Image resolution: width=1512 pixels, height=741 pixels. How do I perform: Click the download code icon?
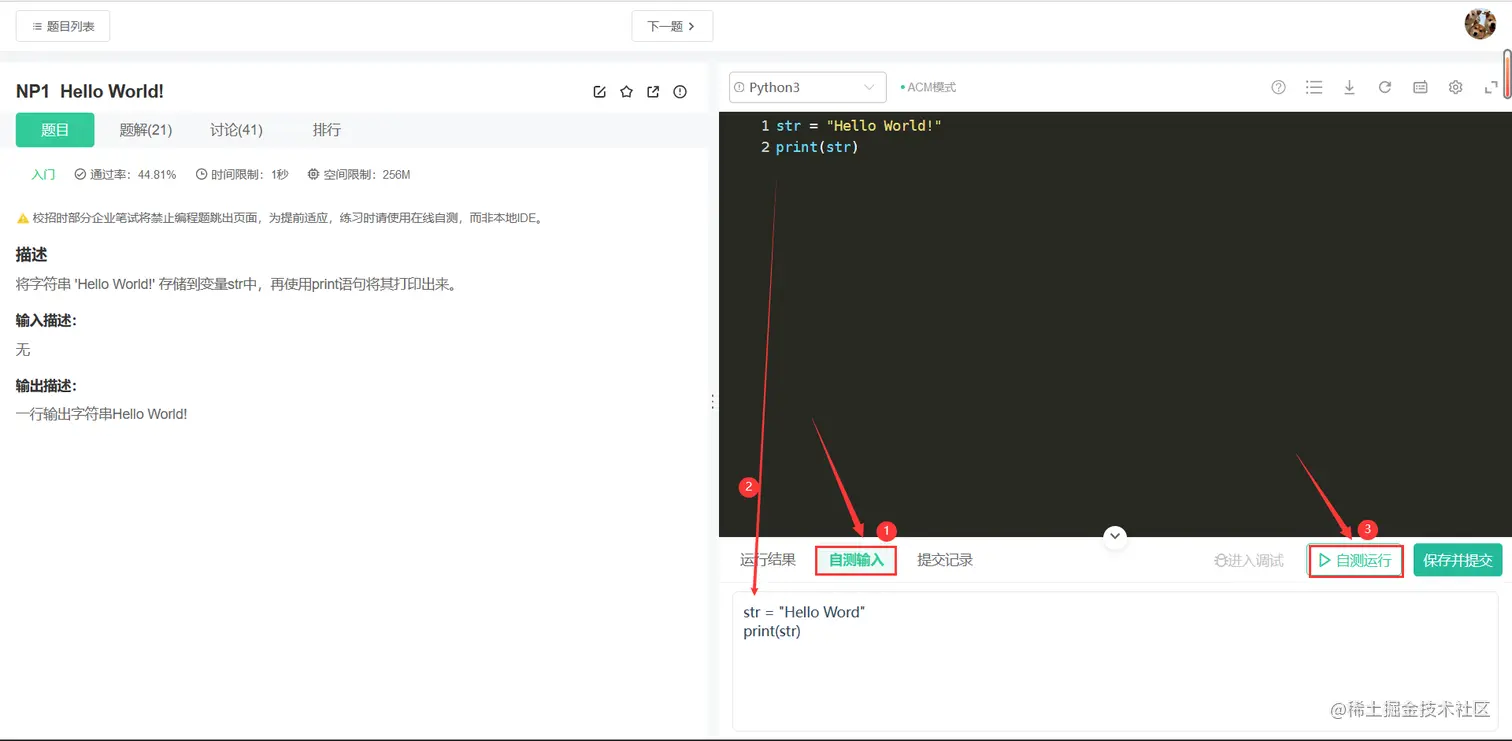(1349, 87)
